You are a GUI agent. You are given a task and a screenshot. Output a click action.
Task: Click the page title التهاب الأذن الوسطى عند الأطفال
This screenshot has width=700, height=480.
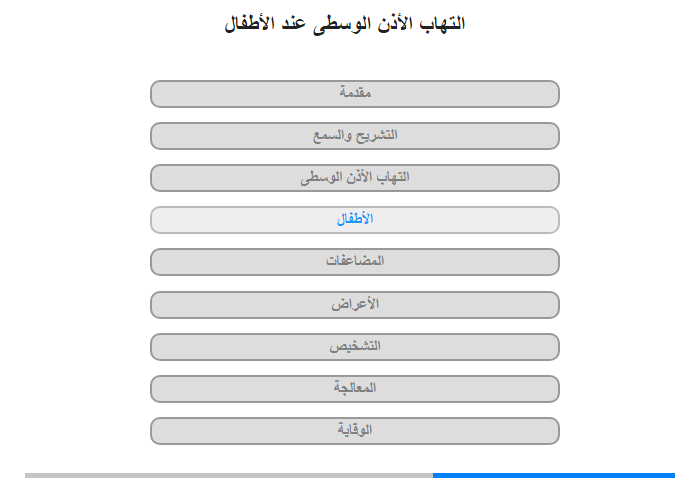click(345, 24)
